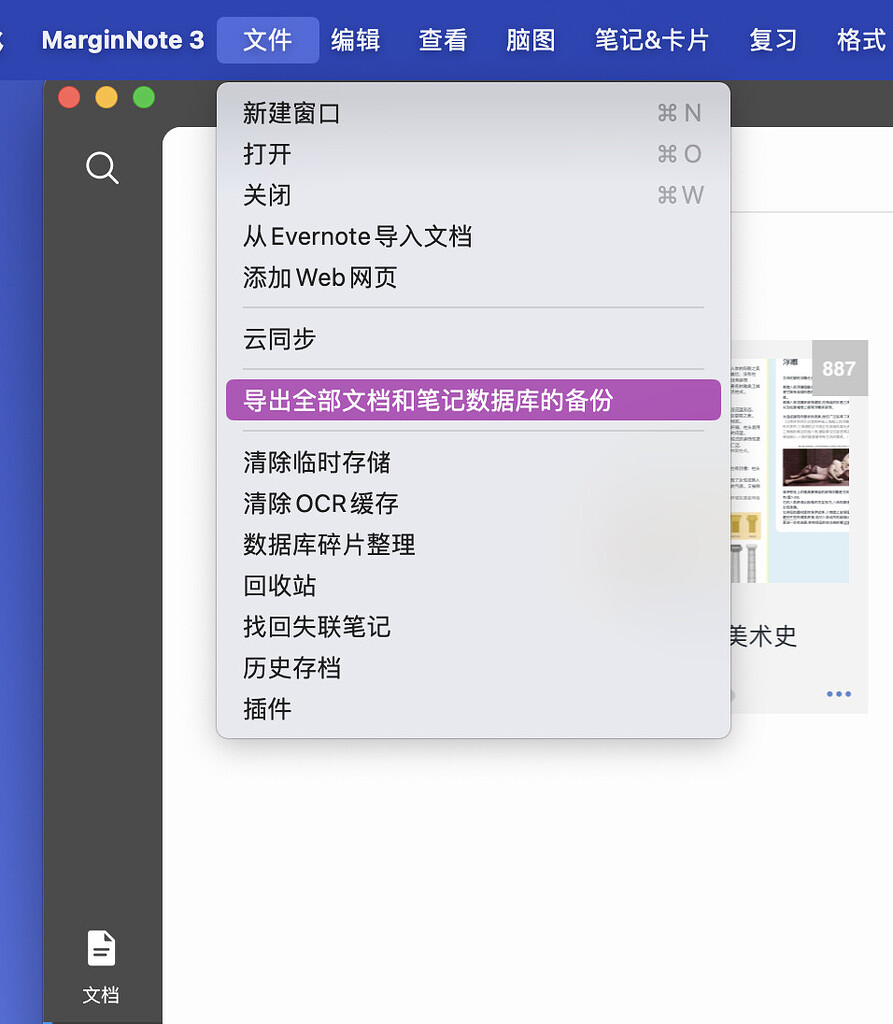
Task: Open the 脑图 menu in the menu bar
Action: coord(529,40)
